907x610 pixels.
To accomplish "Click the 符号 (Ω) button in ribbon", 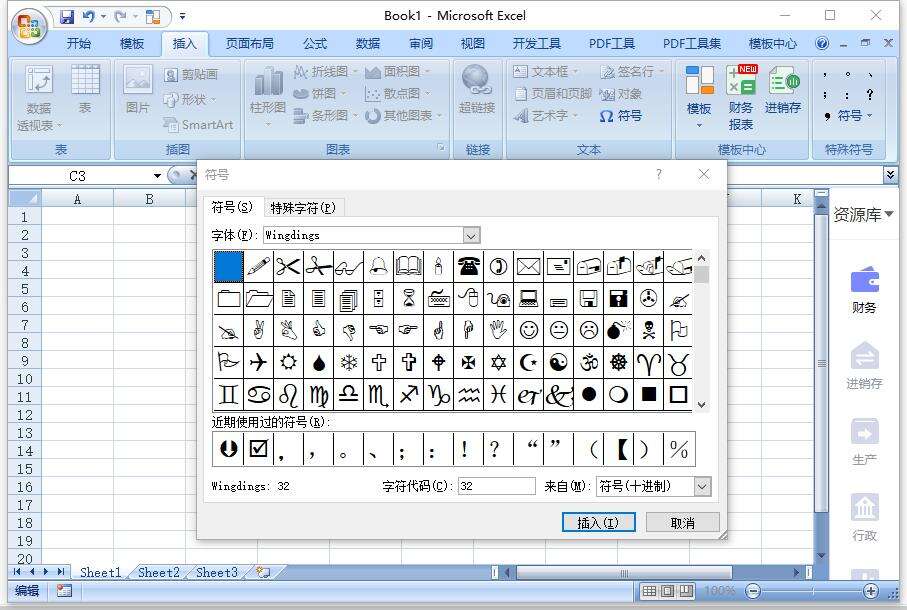I will (x=621, y=116).
